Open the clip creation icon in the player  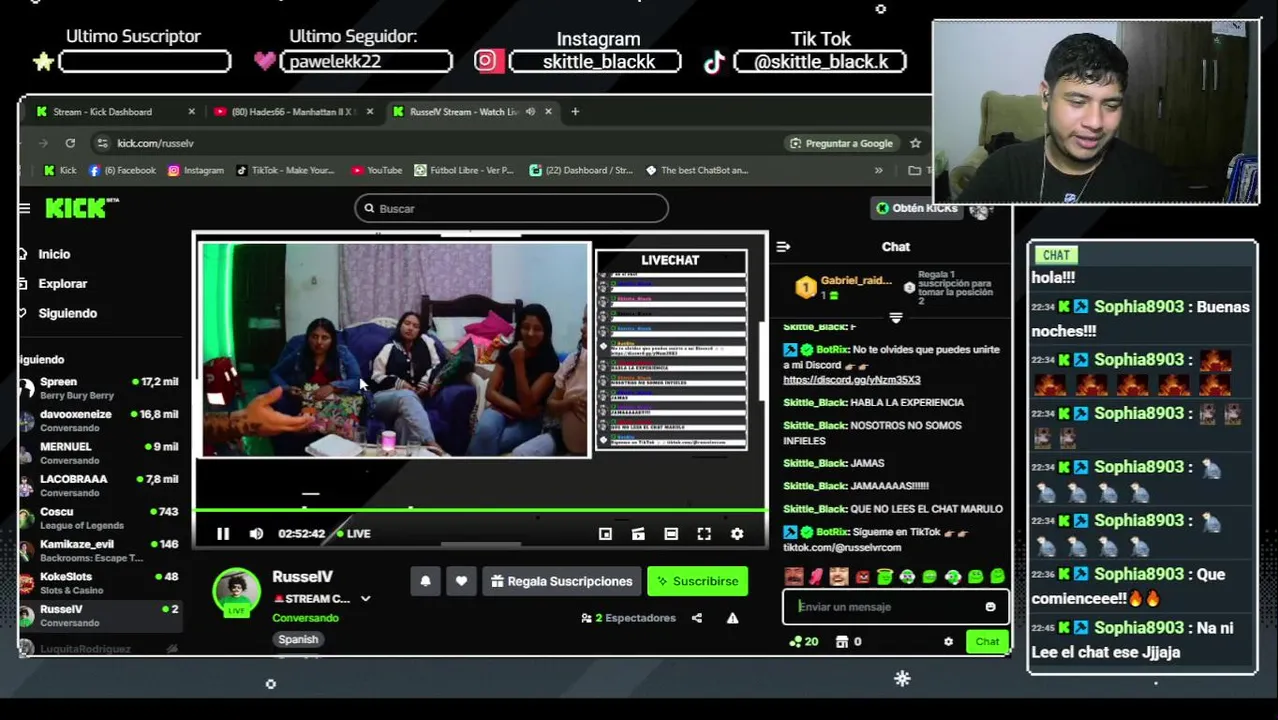[x=638, y=534]
